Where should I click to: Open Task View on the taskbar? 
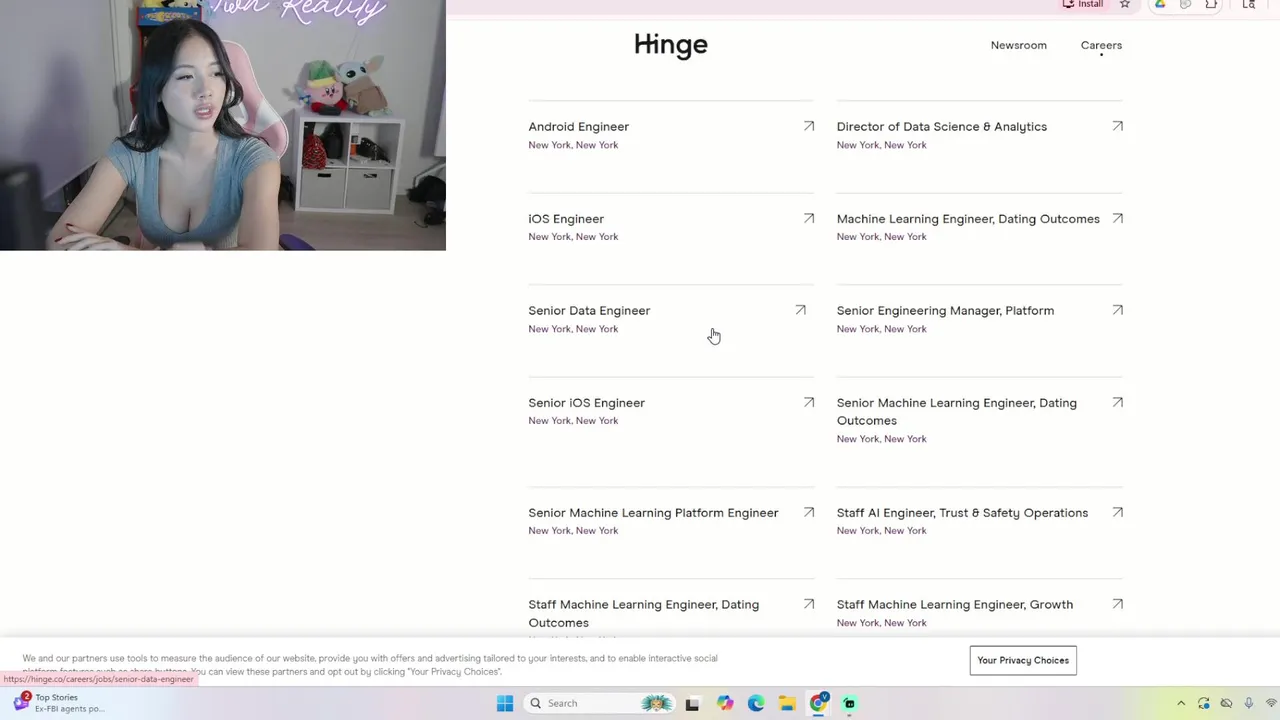point(692,703)
